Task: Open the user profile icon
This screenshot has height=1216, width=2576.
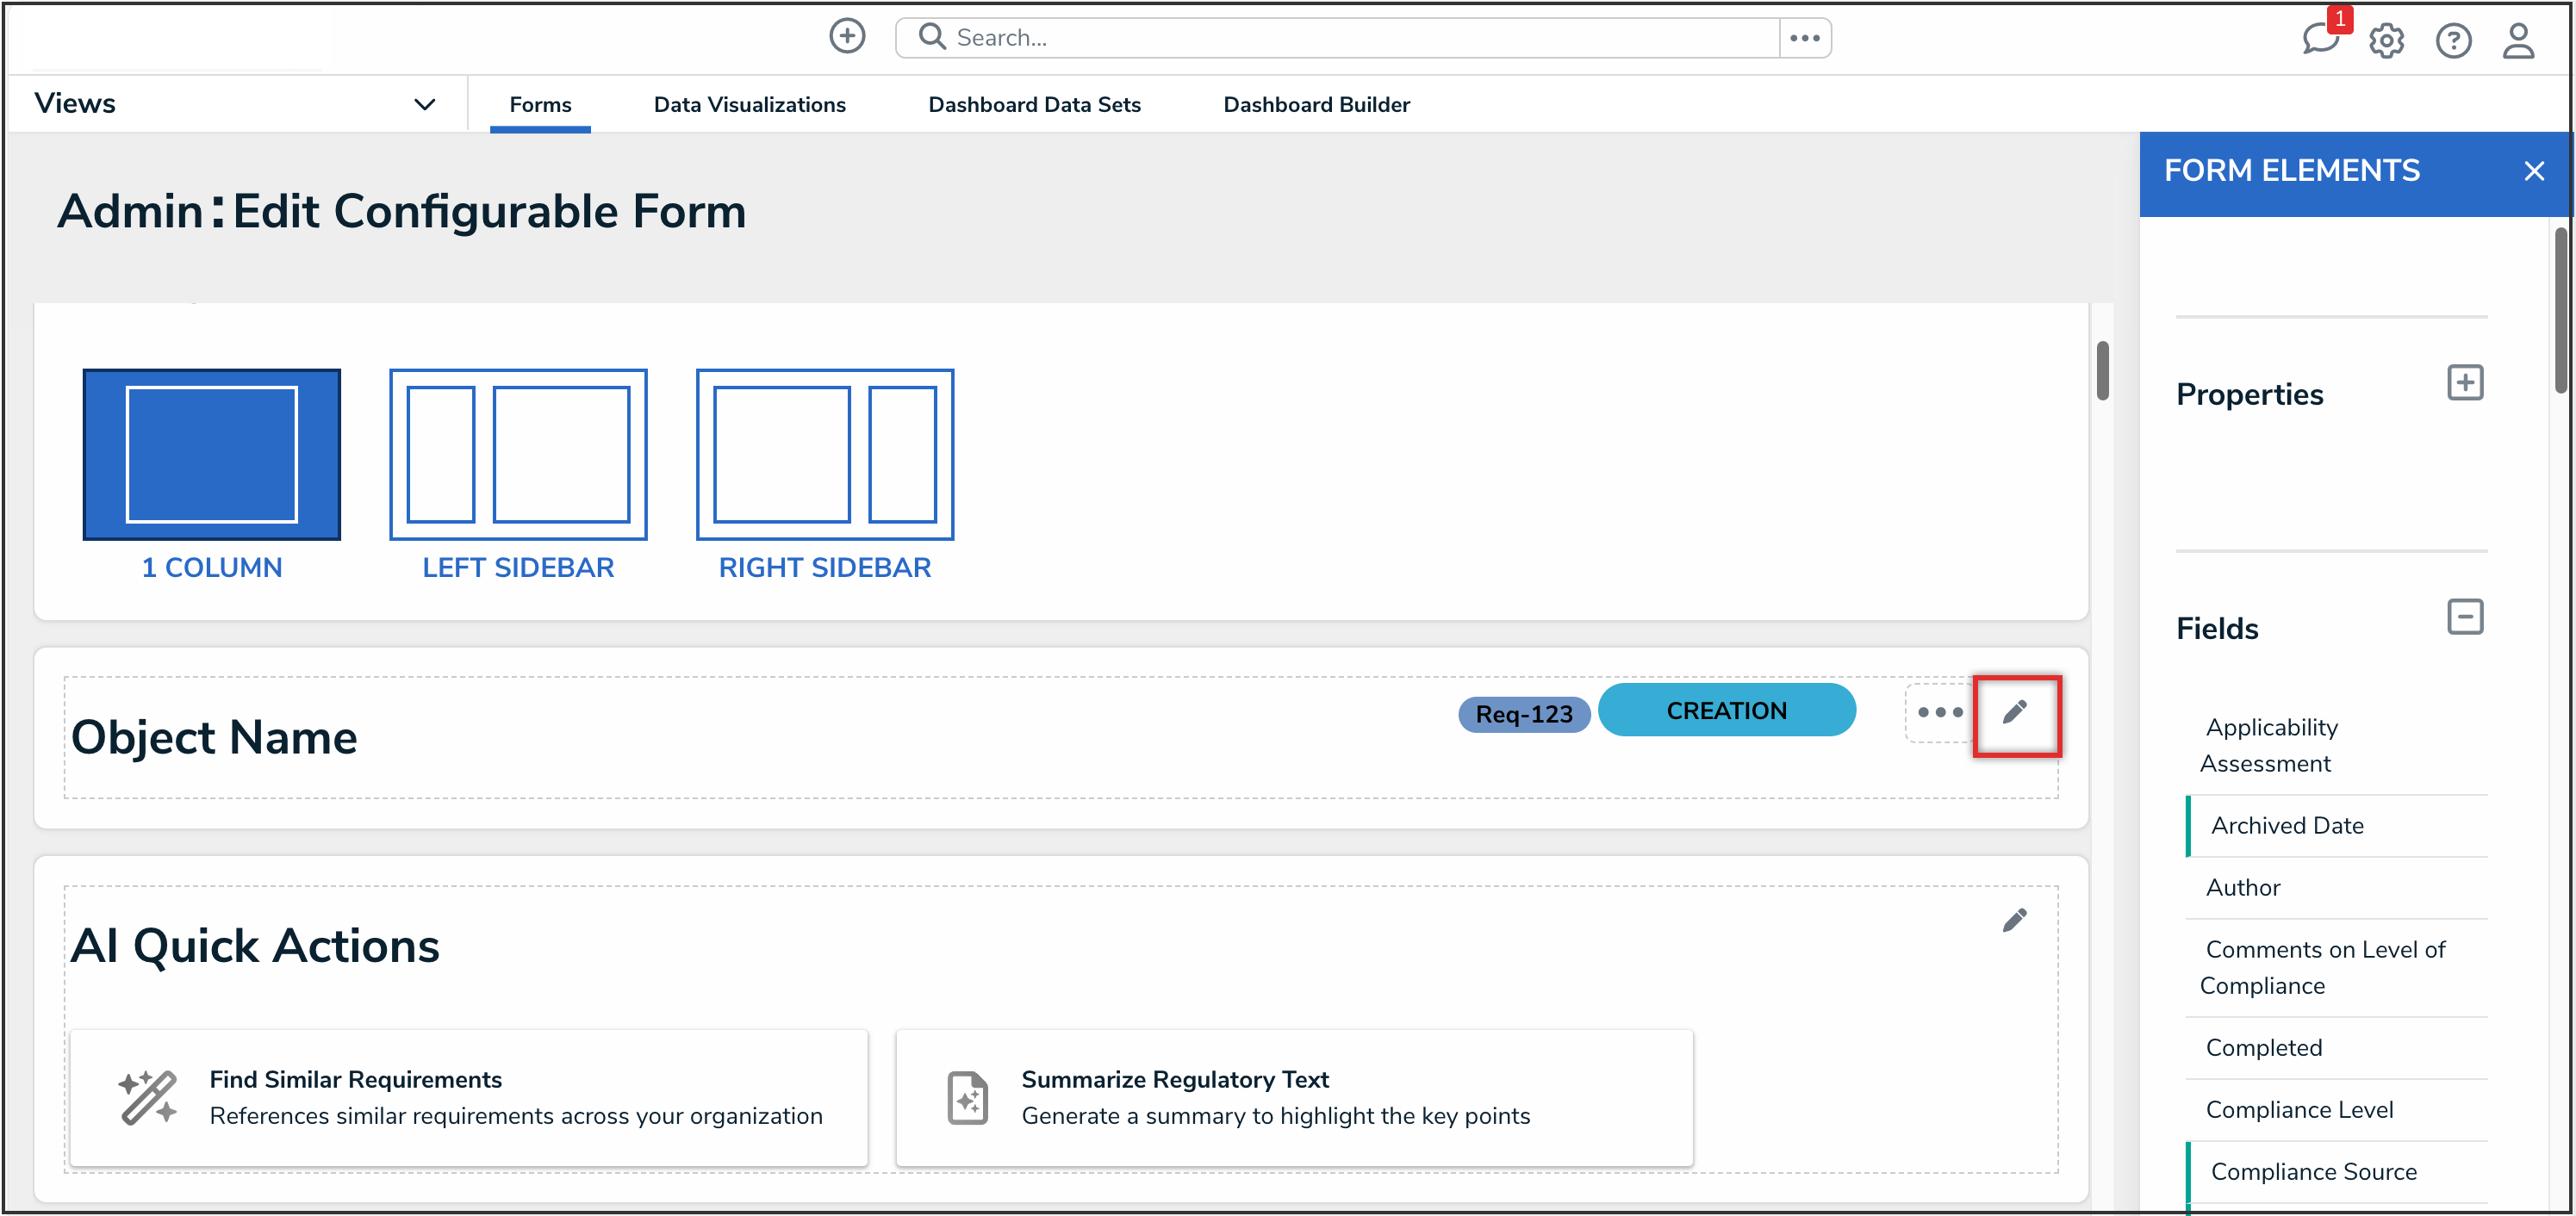Action: [2518, 41]
